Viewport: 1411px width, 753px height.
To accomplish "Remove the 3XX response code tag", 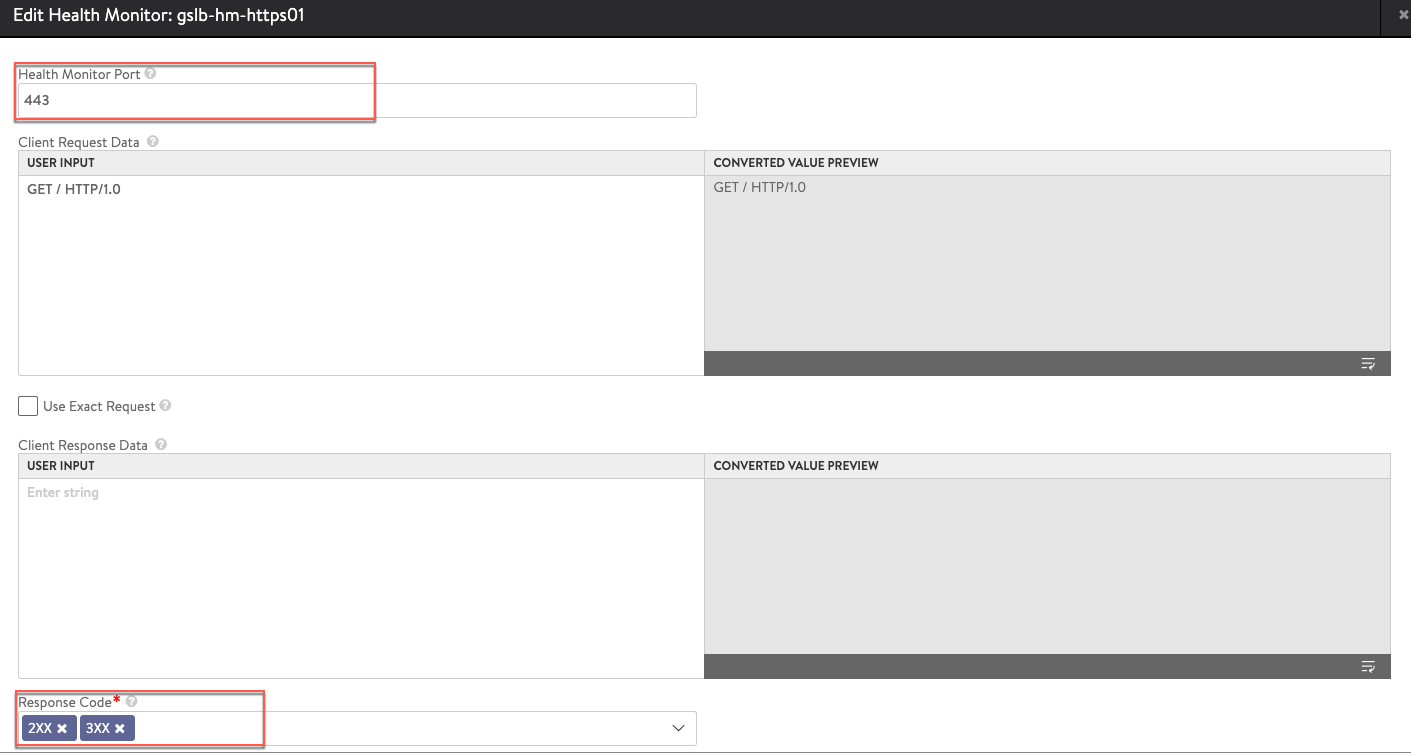I will click(120, 729).
